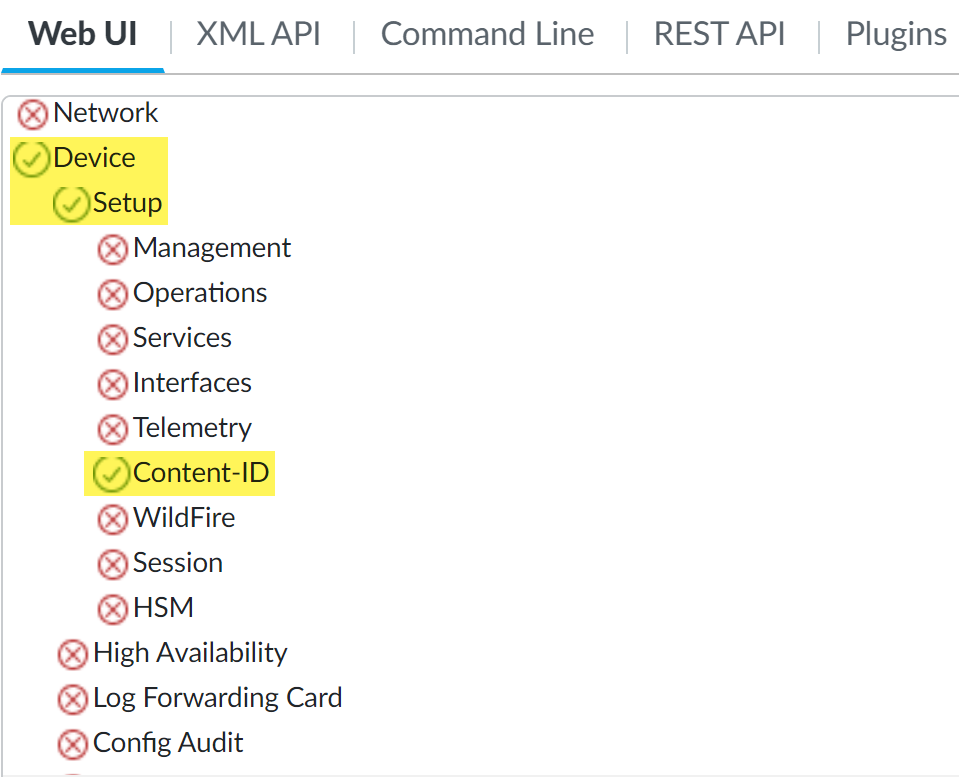The image size is (959, 777).
Task: Select the Setup tree node label
Action: pyautogui.click(x=127, y=203)
